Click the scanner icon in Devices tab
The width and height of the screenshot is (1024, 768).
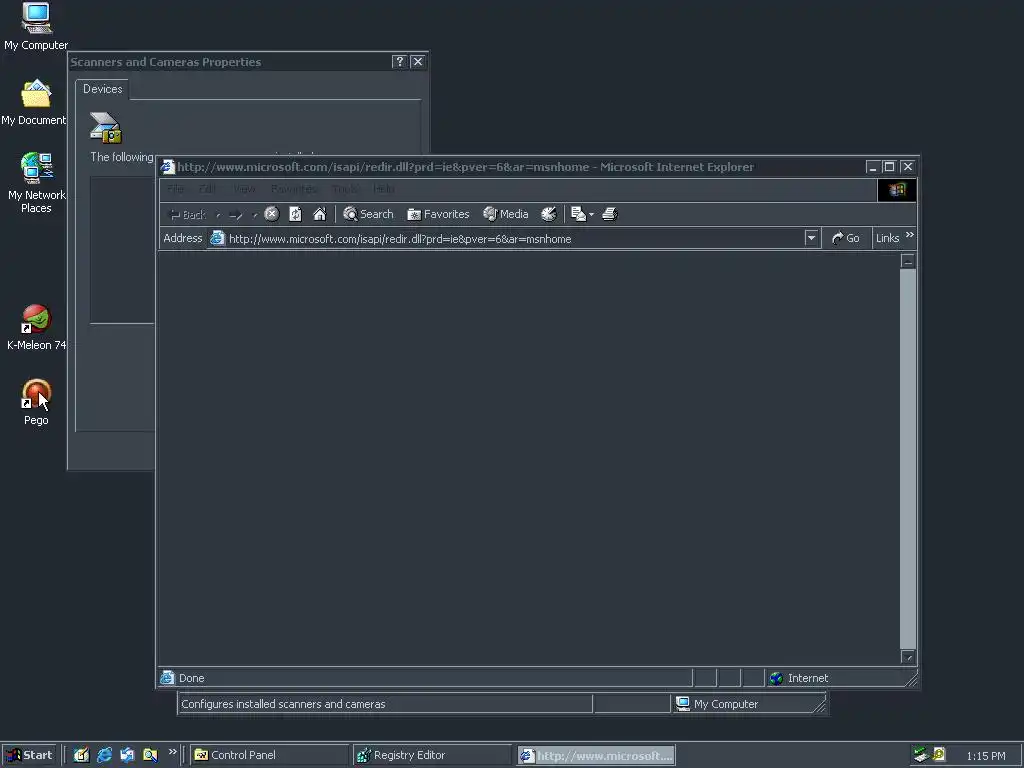[106, 127]
